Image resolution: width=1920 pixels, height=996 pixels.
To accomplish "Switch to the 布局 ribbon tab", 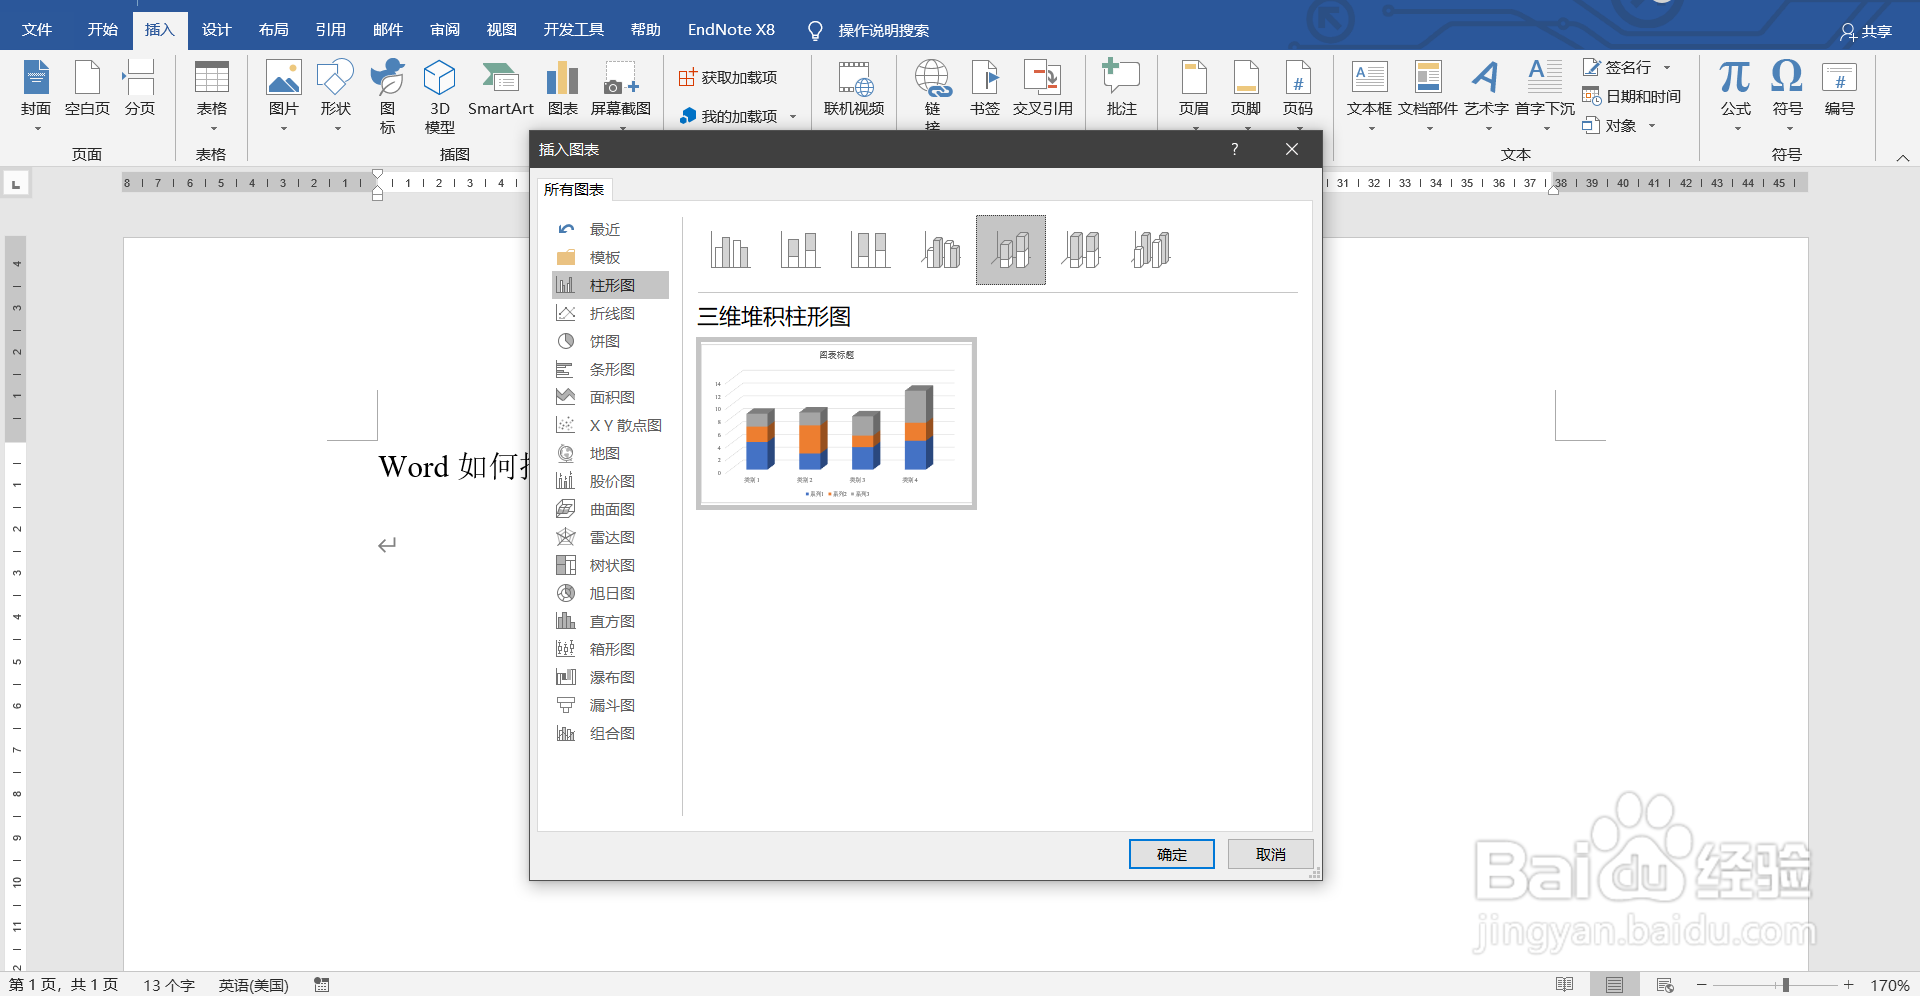I will 273,29.
